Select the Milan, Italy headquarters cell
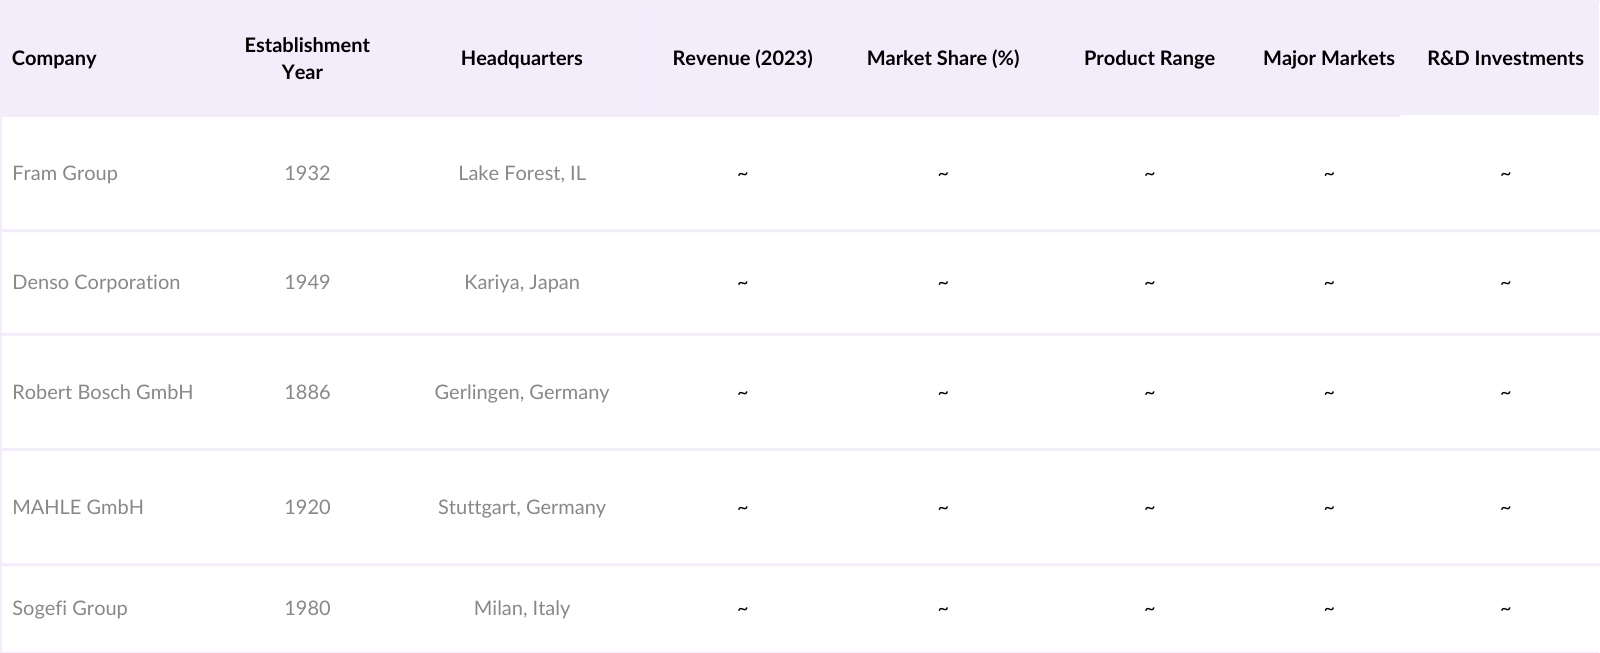 [x=522, y=608]
